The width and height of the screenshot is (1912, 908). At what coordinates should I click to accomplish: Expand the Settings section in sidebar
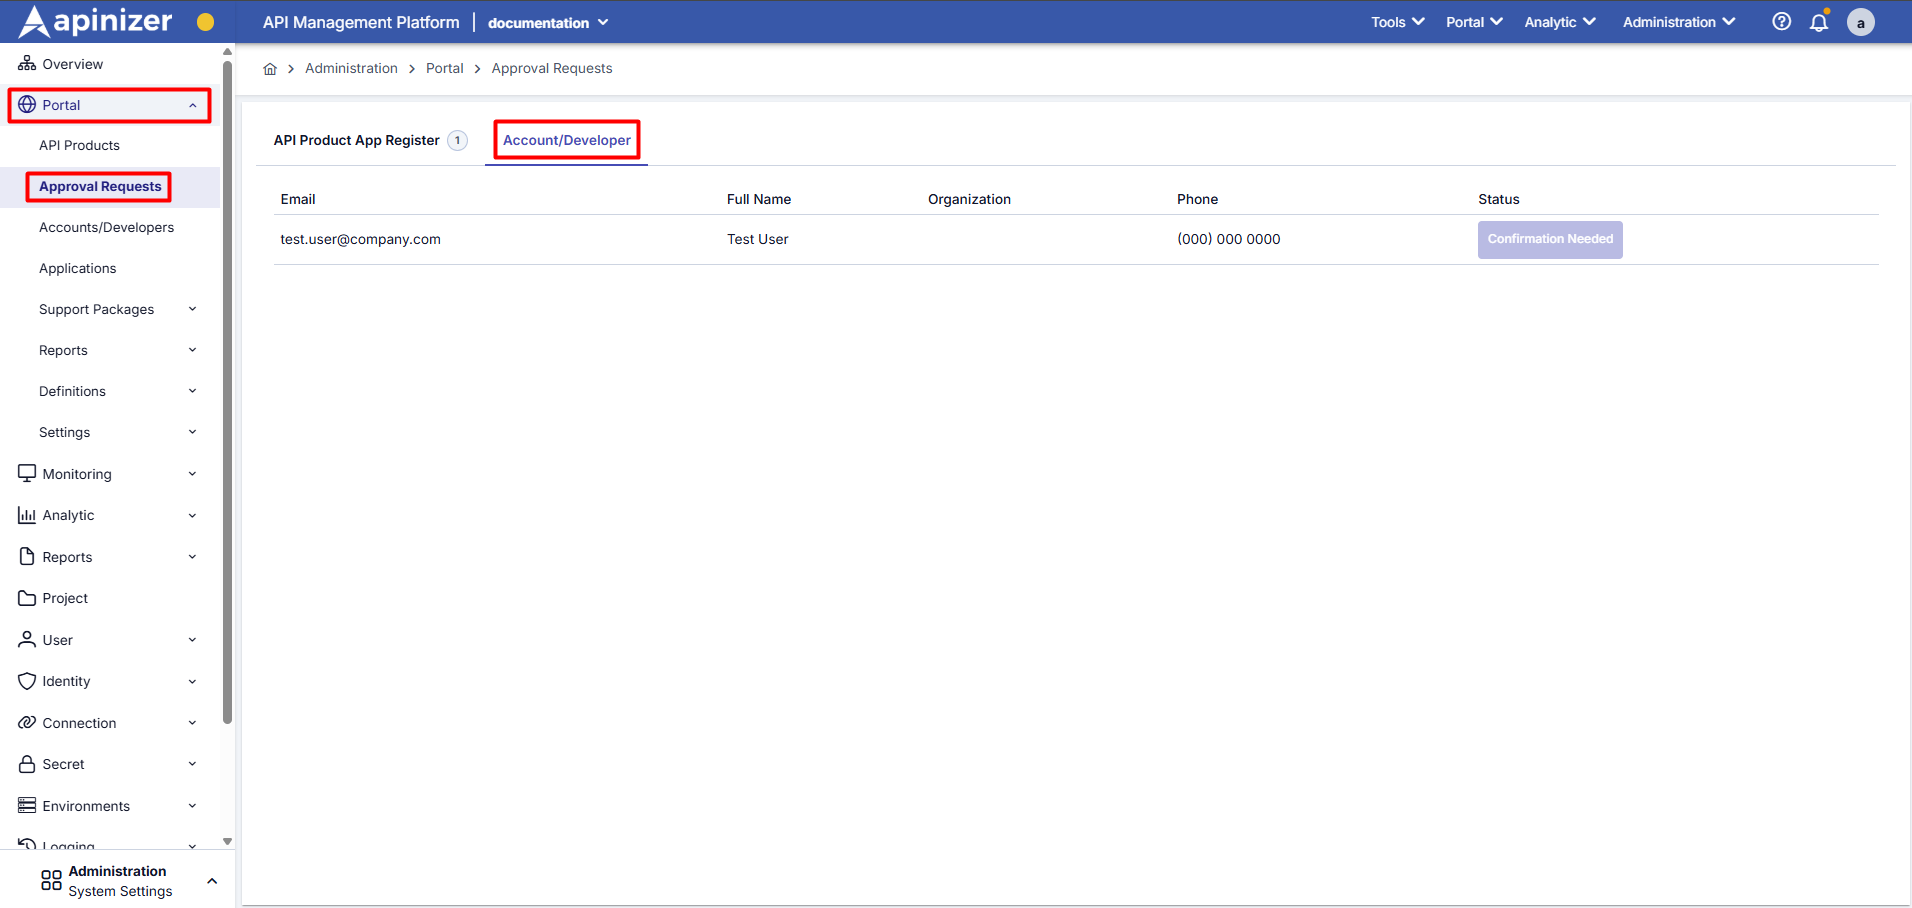(64, 432)
